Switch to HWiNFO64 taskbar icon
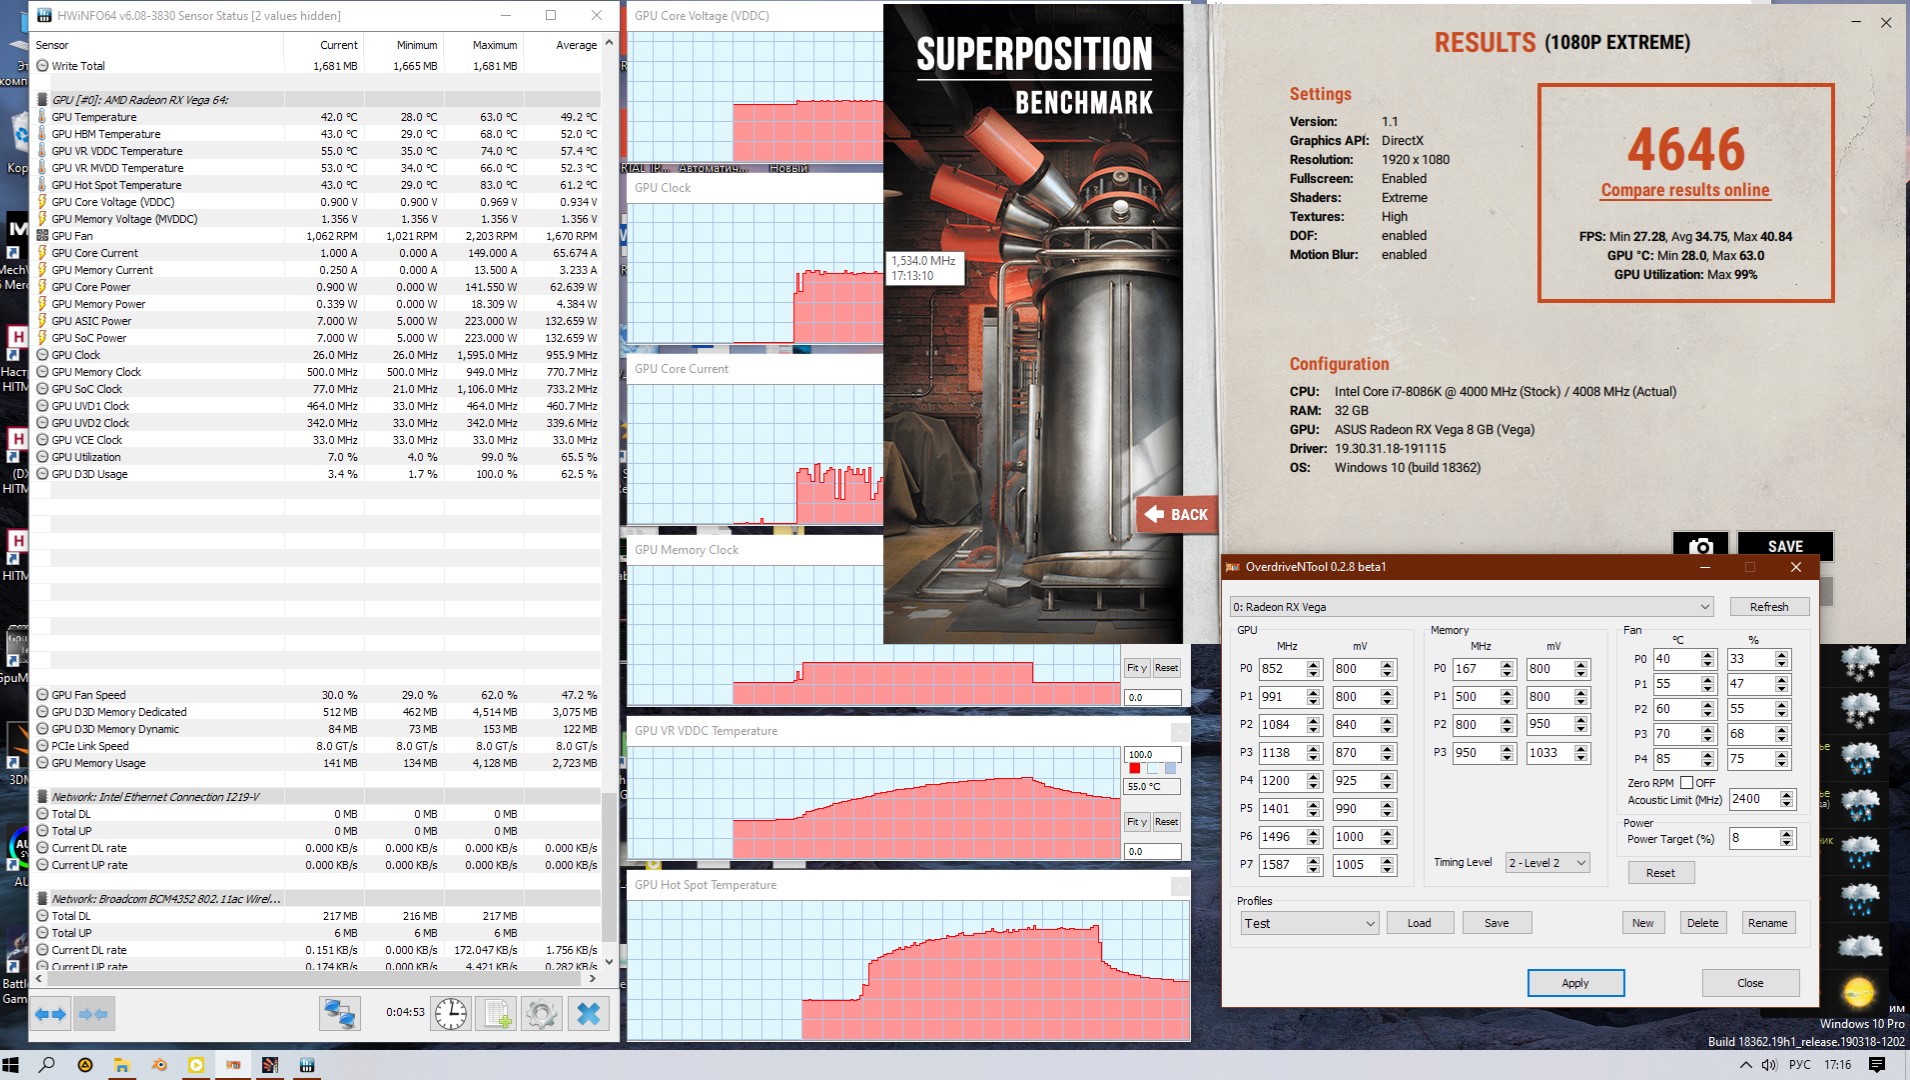The height and width of the screenshot is (1080, 1910). coord(307,1065)
